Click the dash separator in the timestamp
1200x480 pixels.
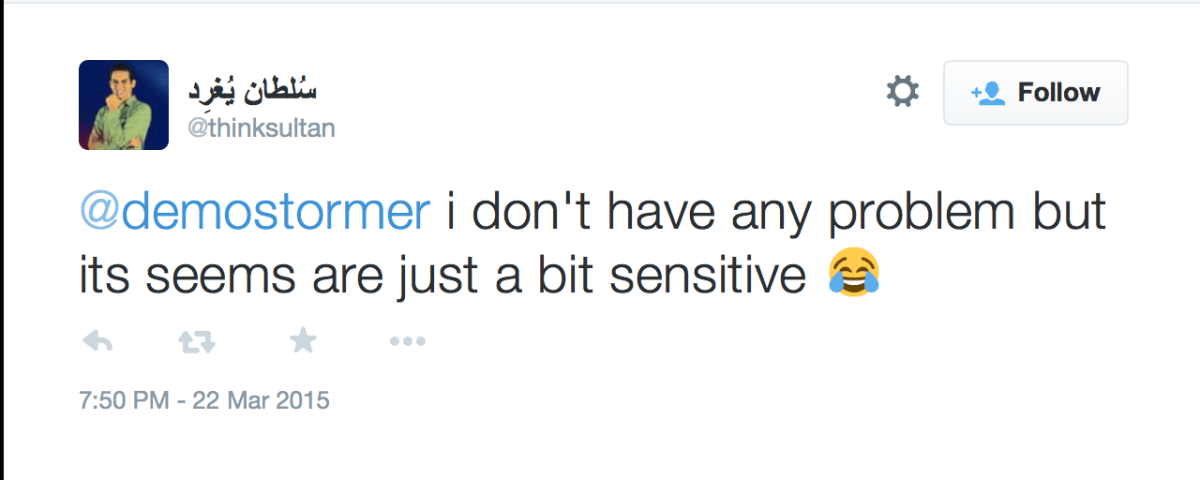pyautogui.click(x=181, y=402)
